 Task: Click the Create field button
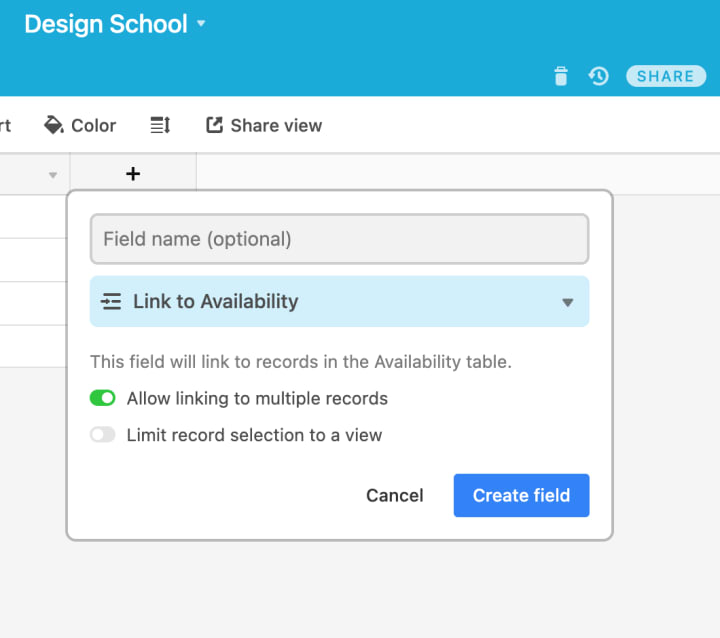click(521, 495)
